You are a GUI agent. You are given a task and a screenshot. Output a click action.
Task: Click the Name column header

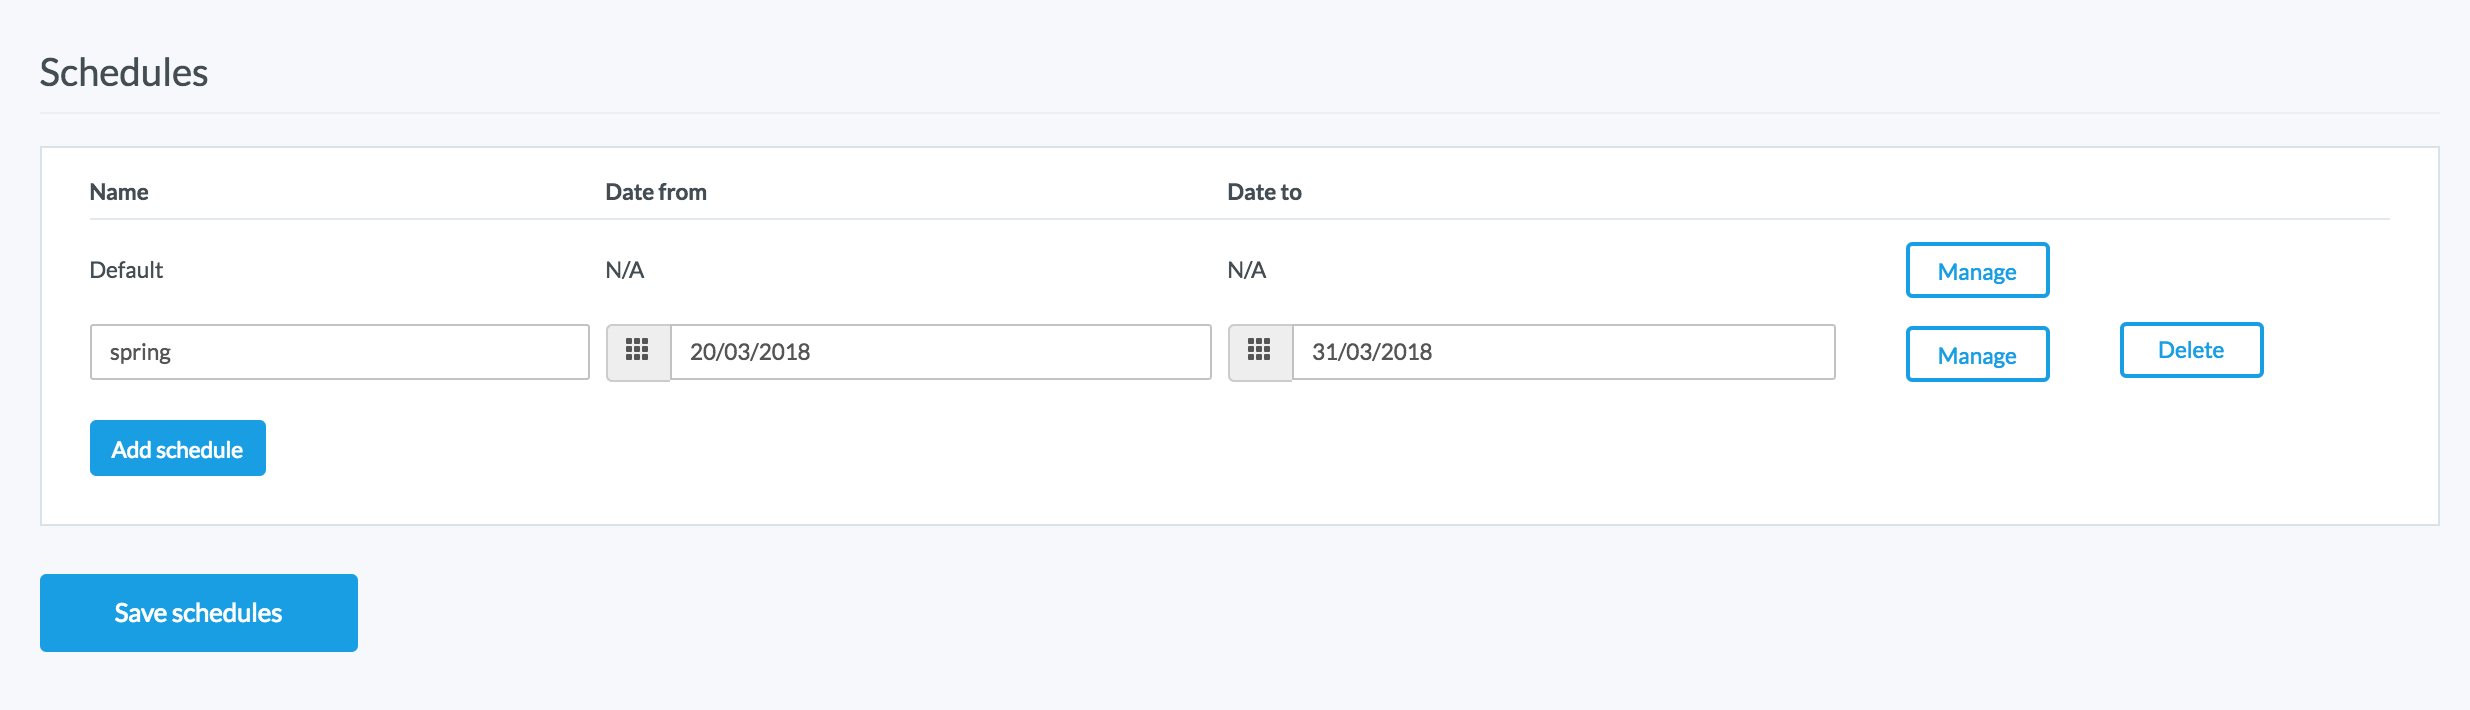coord(119,192)
